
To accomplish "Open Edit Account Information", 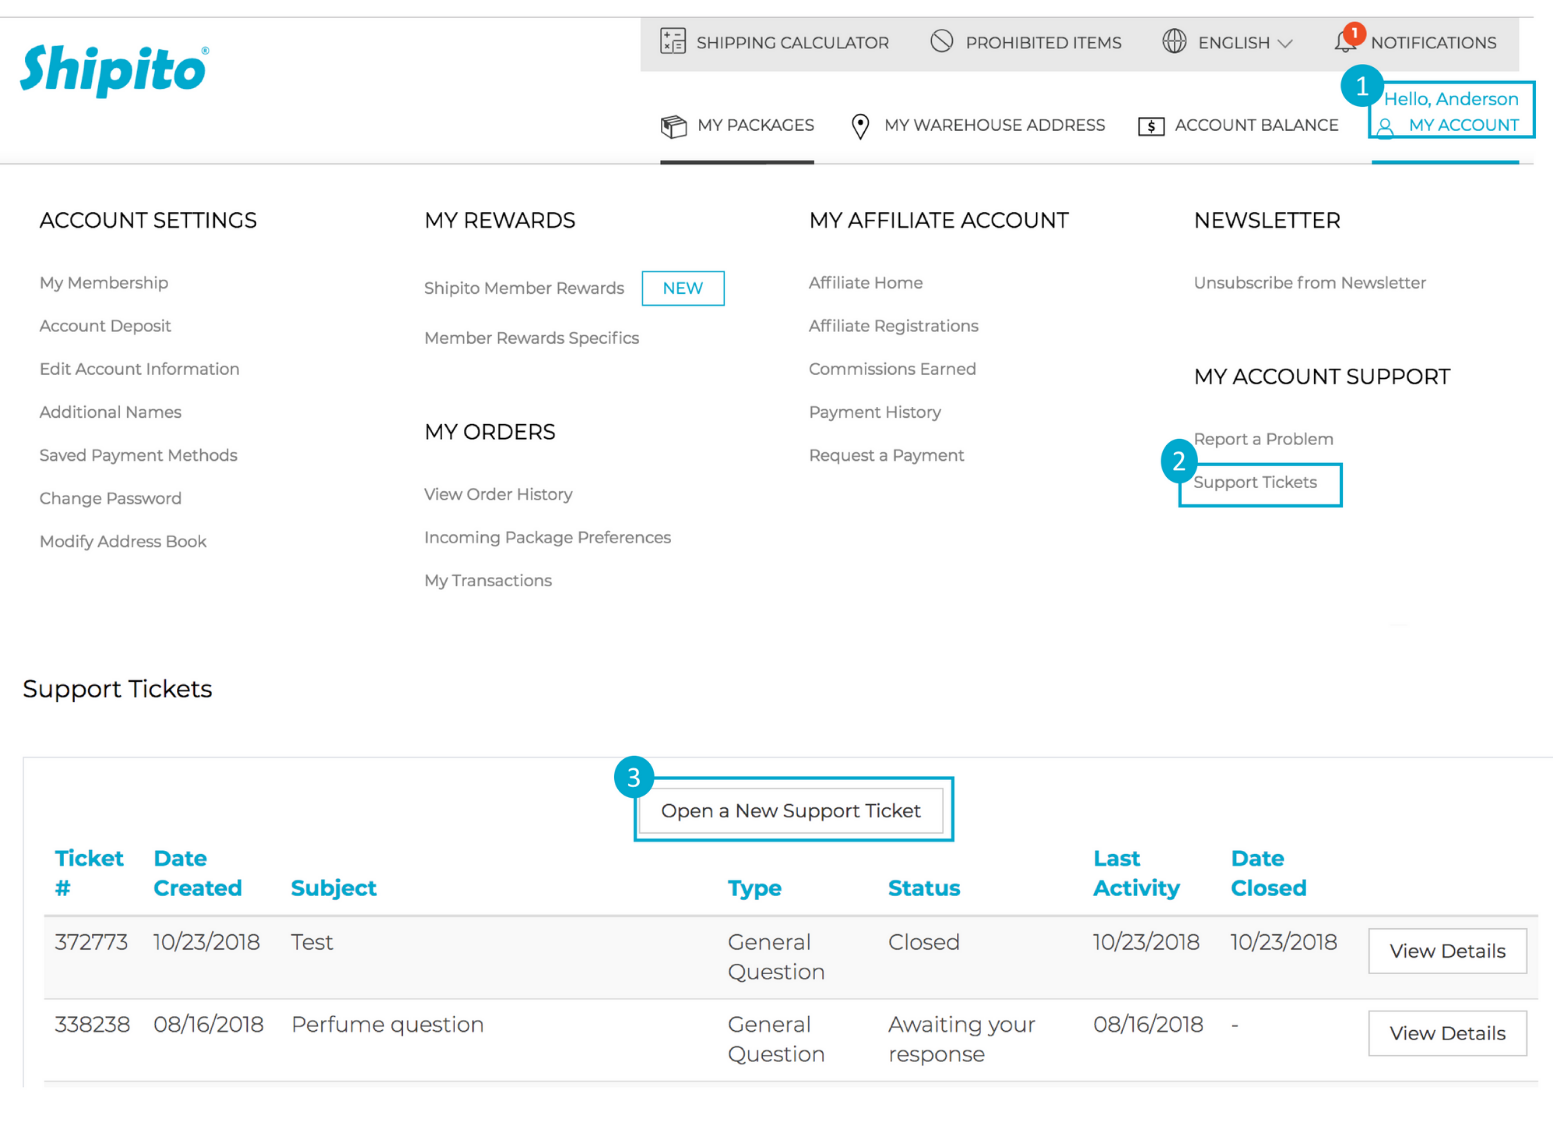I will tap(139, 369).
